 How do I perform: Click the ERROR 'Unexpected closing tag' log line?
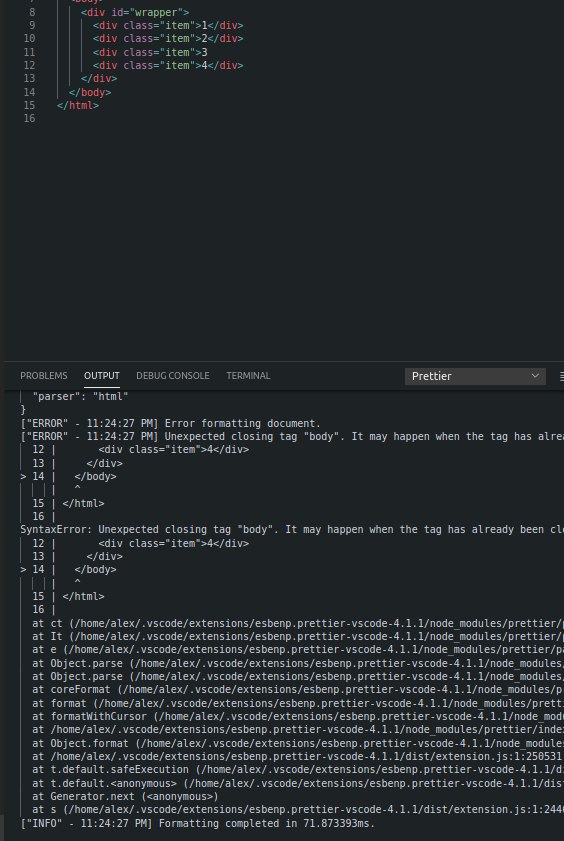(292, 437)
